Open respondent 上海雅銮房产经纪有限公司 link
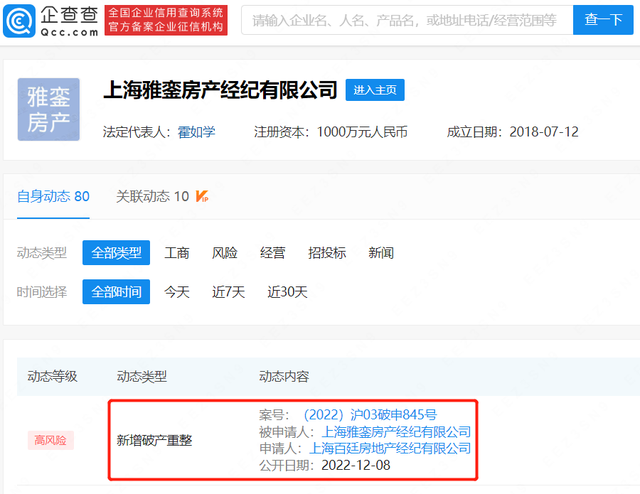 (x=396, y=432)
